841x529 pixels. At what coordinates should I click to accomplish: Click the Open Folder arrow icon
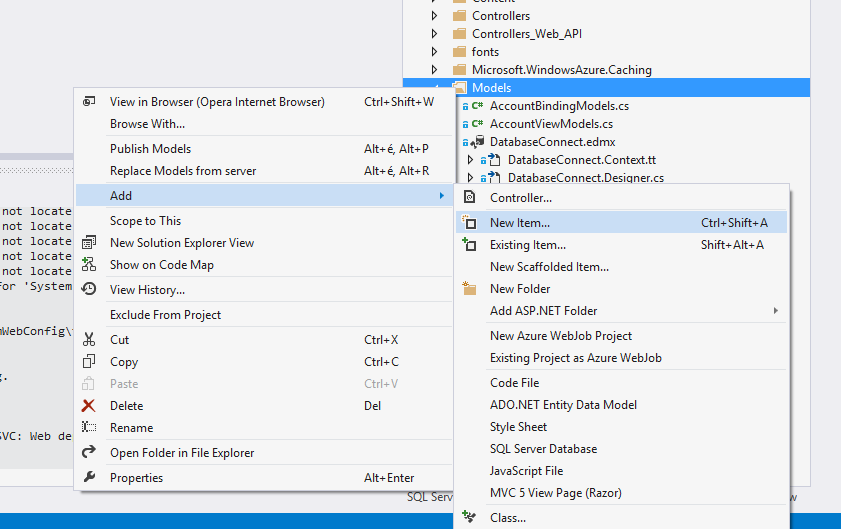coord(89,452)
